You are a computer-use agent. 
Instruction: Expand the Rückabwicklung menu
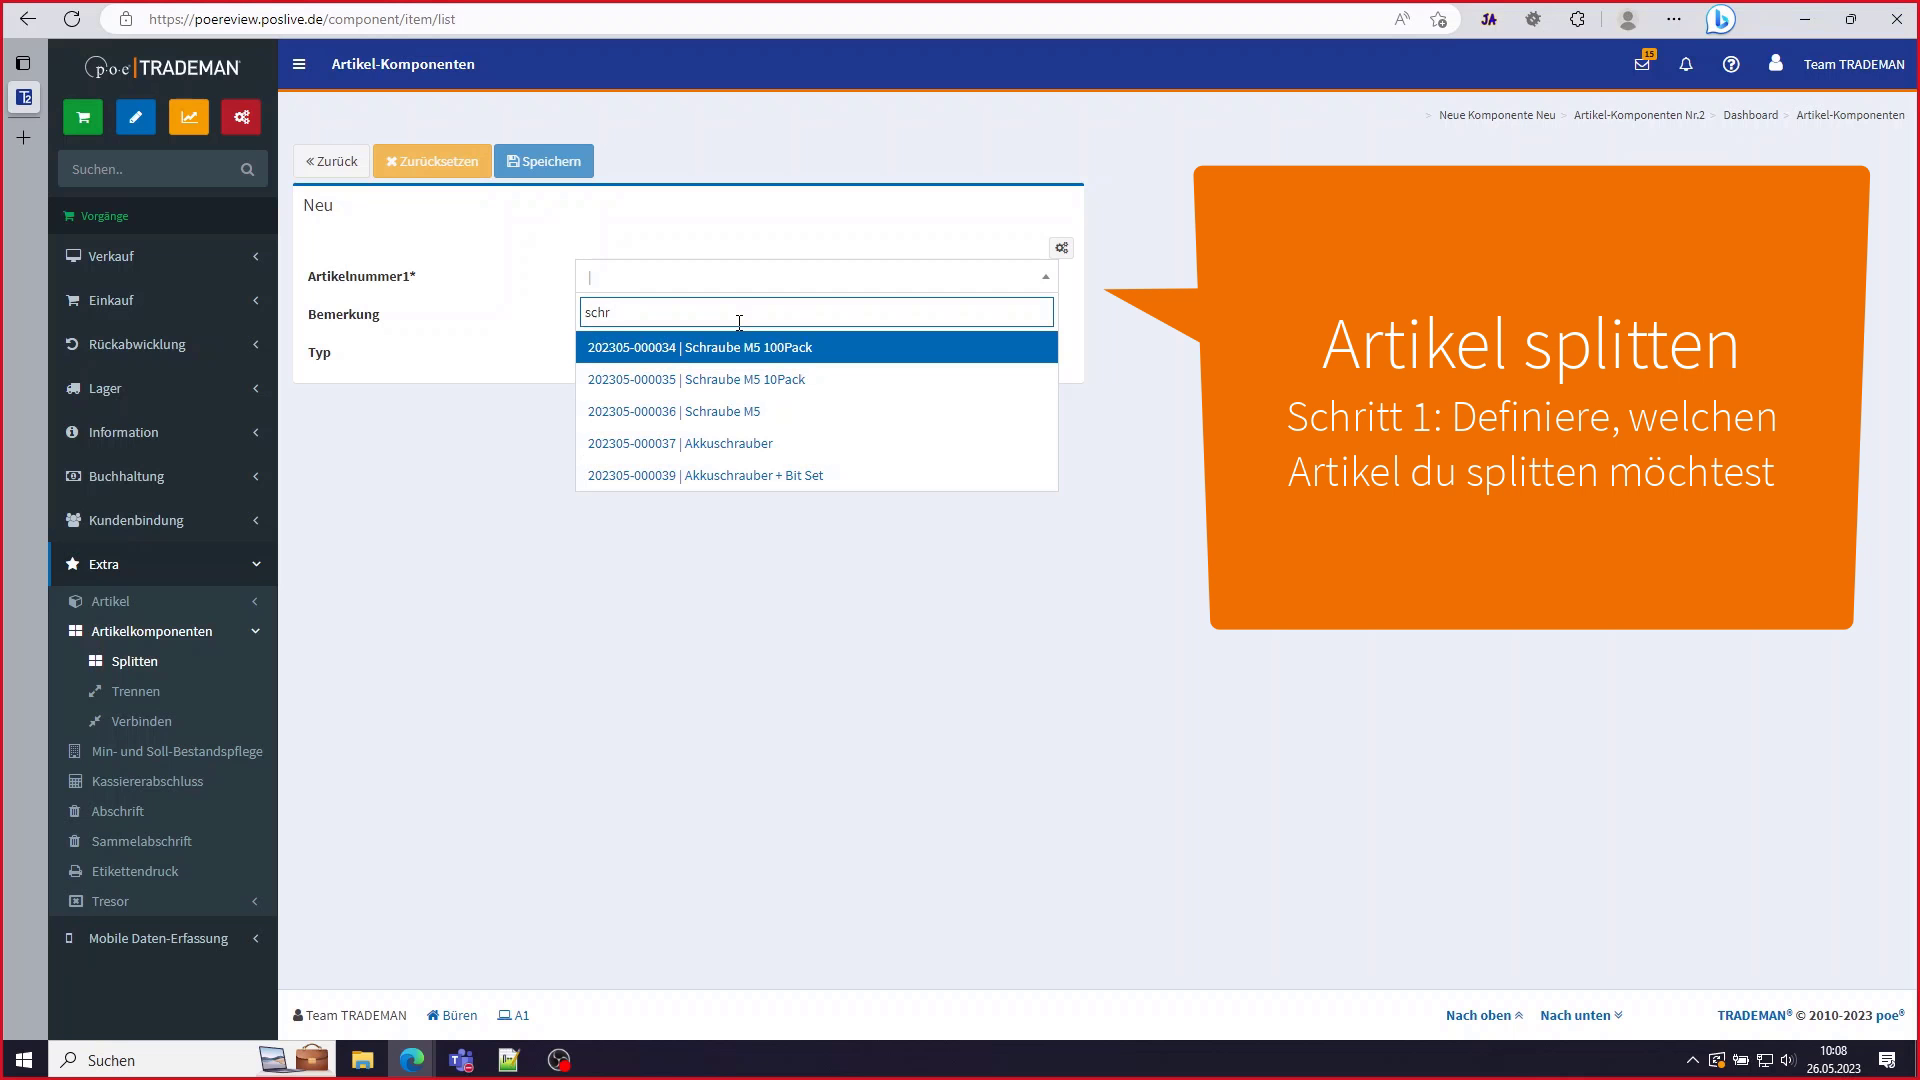[x=163, y=344]
